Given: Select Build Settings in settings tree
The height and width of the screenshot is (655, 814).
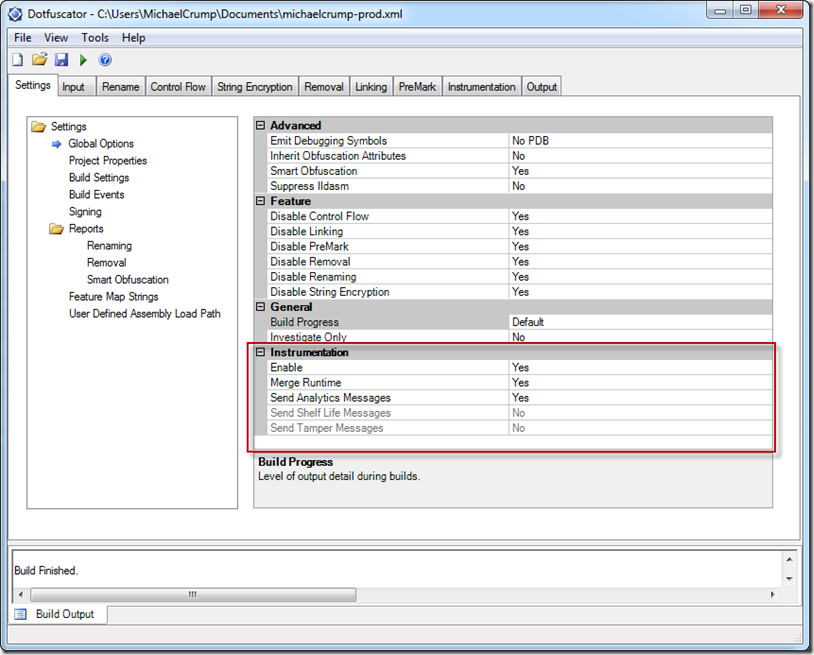Looking at the screenshot, I should click(x=99, y=178).
